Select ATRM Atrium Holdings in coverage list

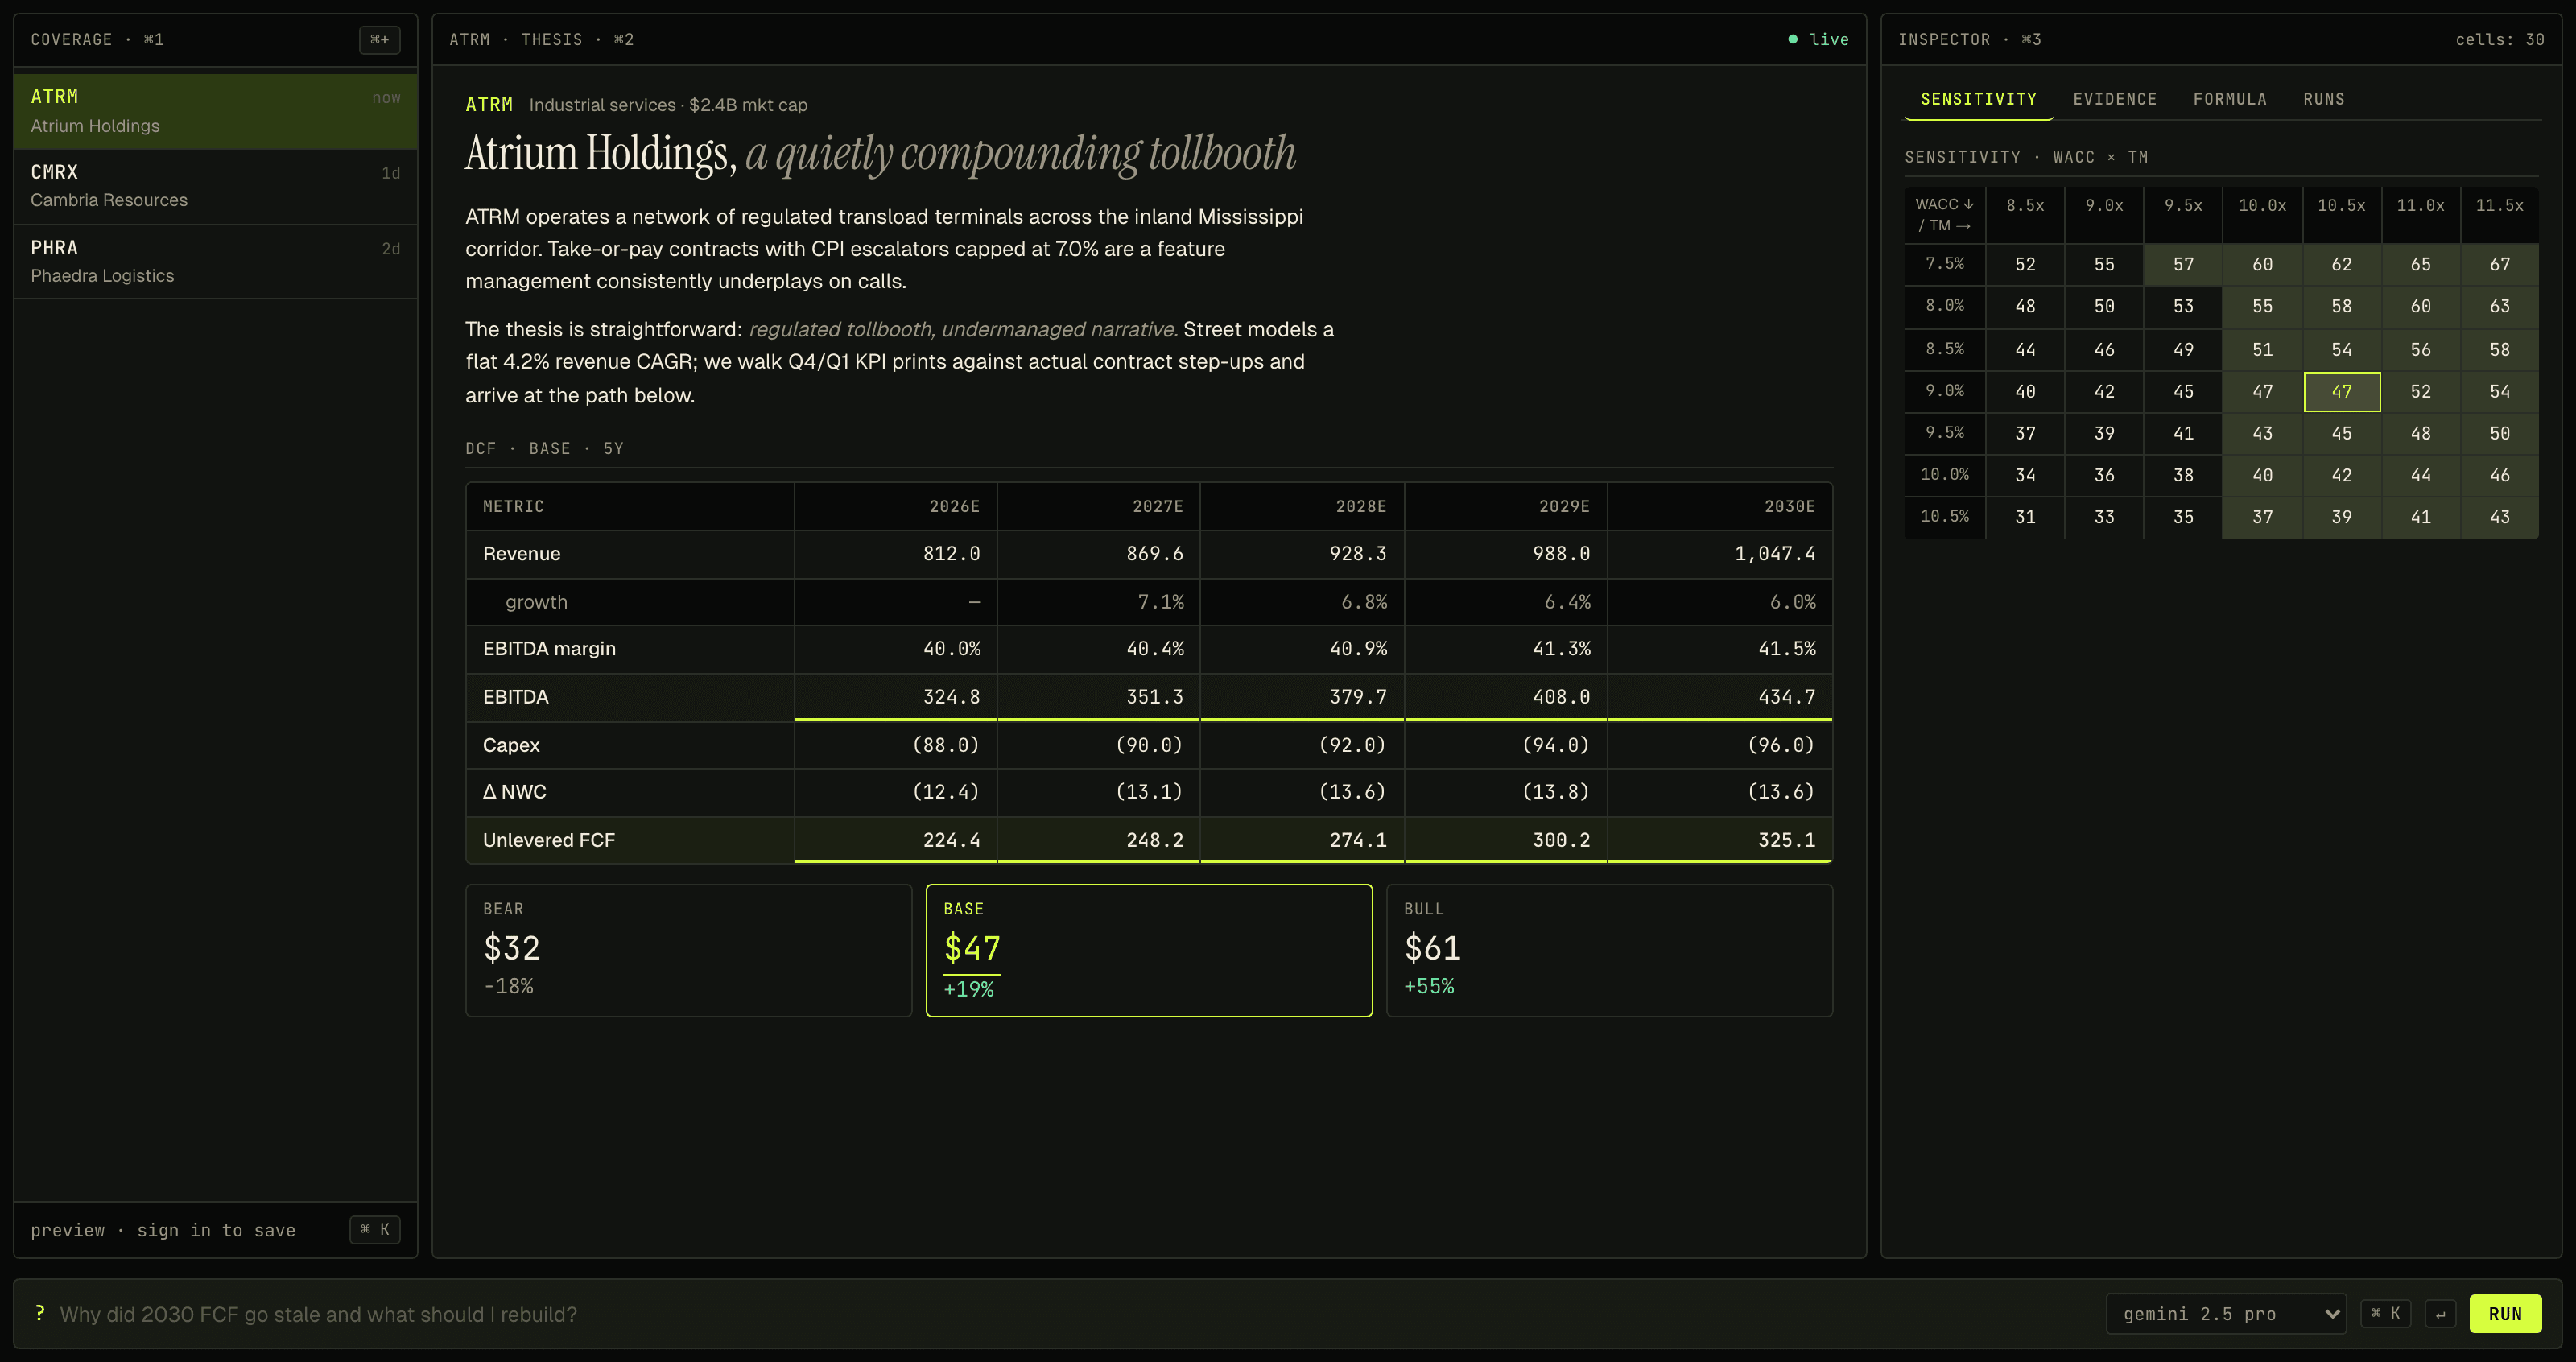(215, 111)
